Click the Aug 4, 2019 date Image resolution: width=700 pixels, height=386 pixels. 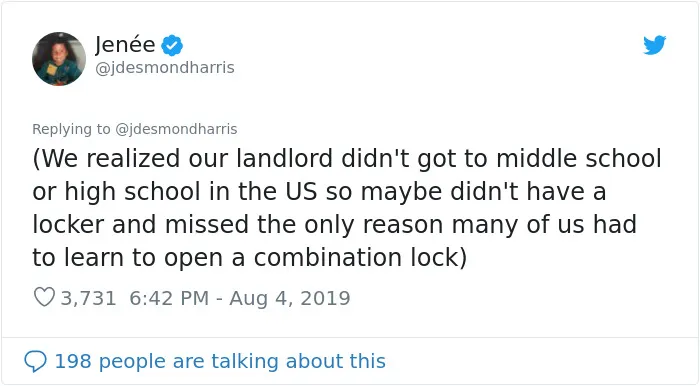[290, 298]
